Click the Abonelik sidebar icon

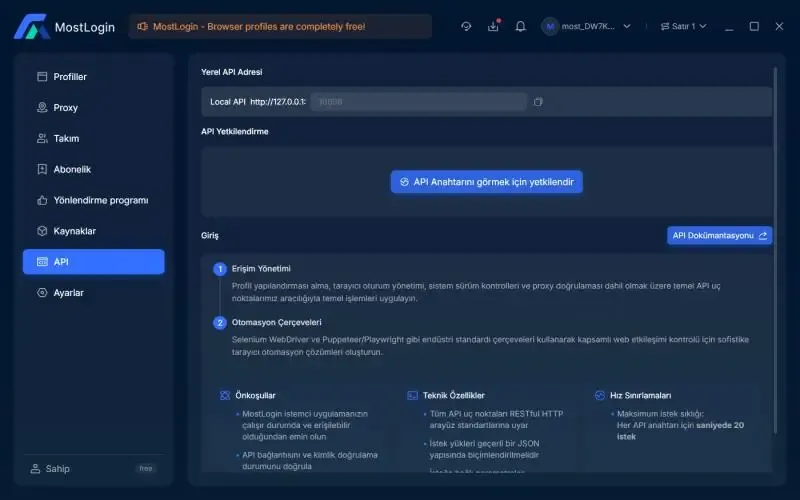(x=42, y=169)
